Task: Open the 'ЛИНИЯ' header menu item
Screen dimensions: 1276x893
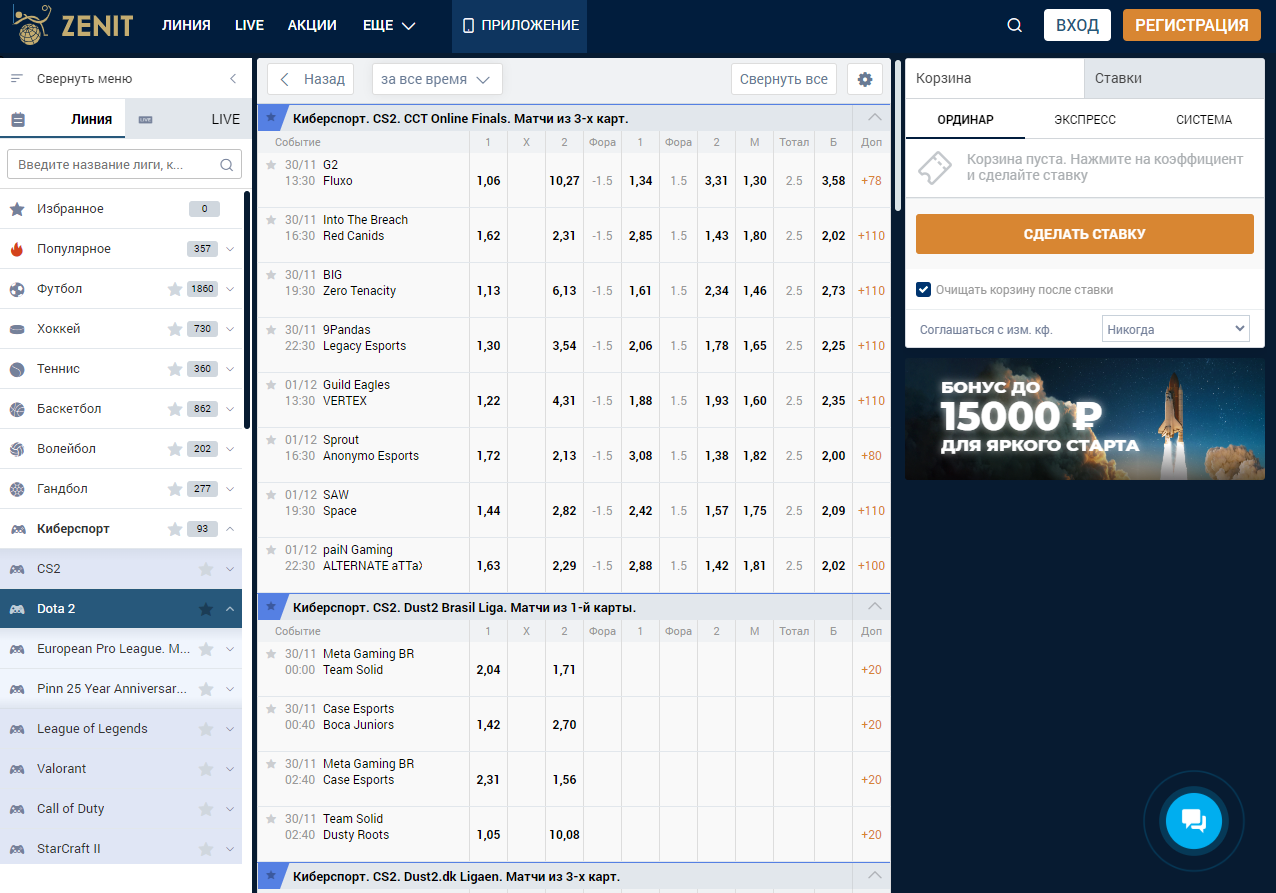Action: [186, 26]
